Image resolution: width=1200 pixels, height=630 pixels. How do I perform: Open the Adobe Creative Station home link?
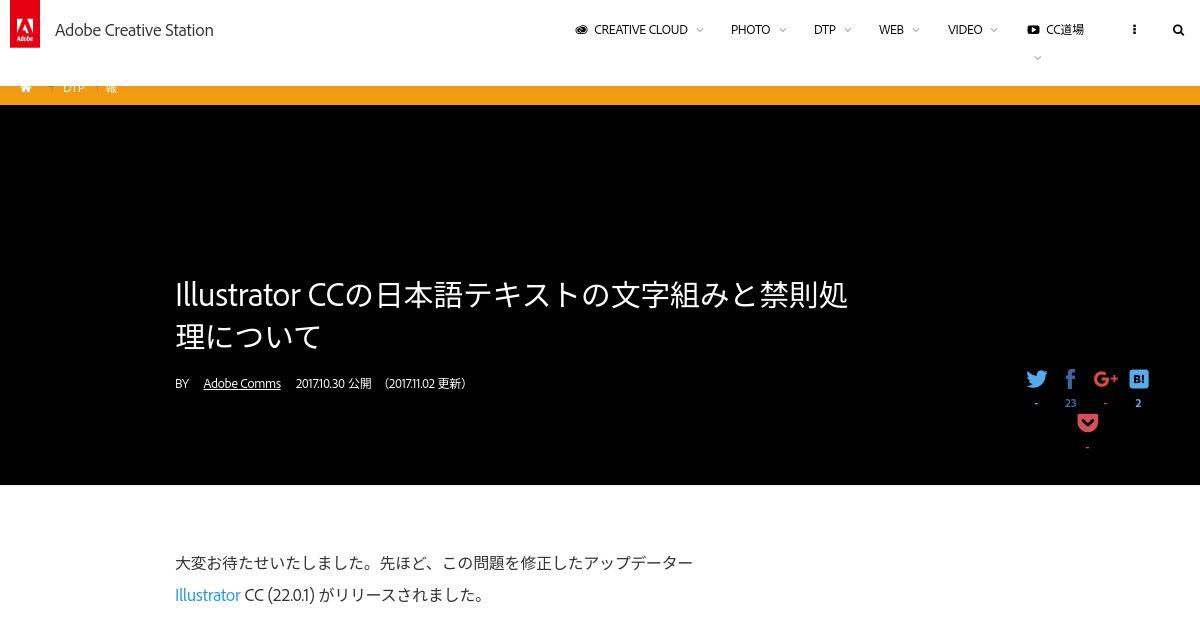click(x=134, y=30)
